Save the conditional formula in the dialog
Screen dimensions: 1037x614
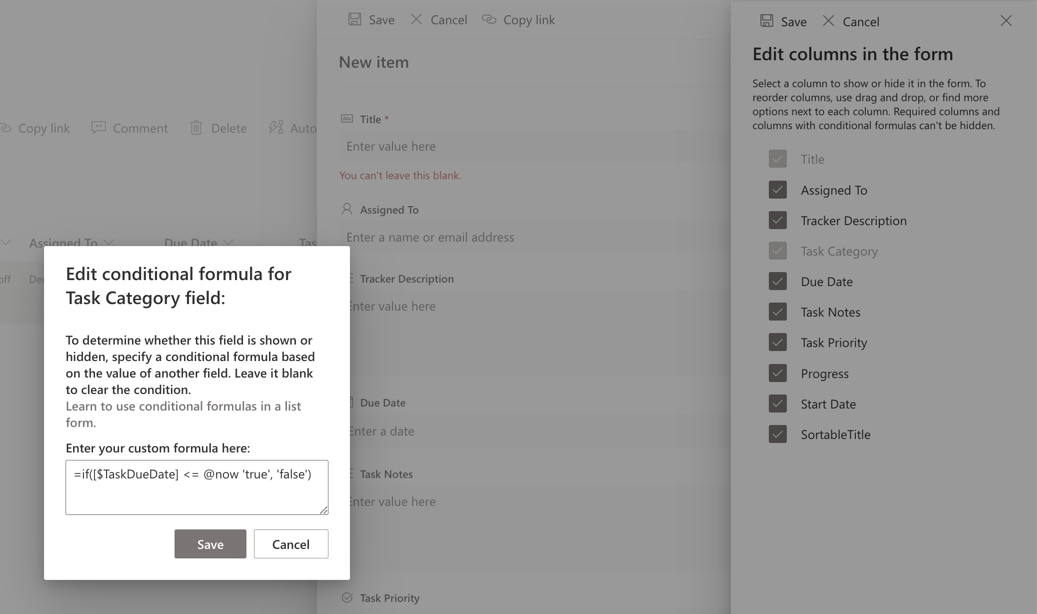click(210, 544)
